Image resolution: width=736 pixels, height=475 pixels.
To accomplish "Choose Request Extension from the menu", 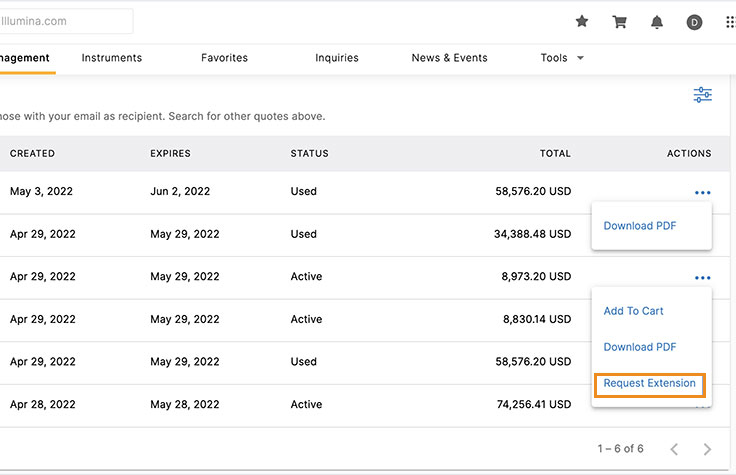I will pos(649,384).
